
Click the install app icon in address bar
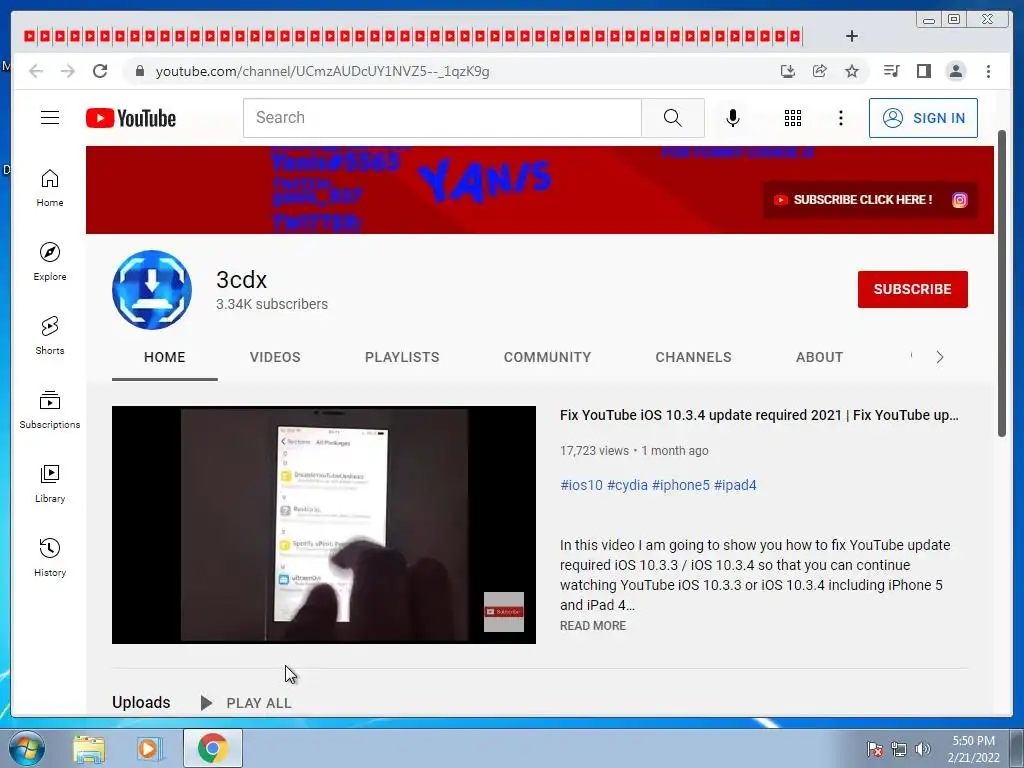pos(788,71)
